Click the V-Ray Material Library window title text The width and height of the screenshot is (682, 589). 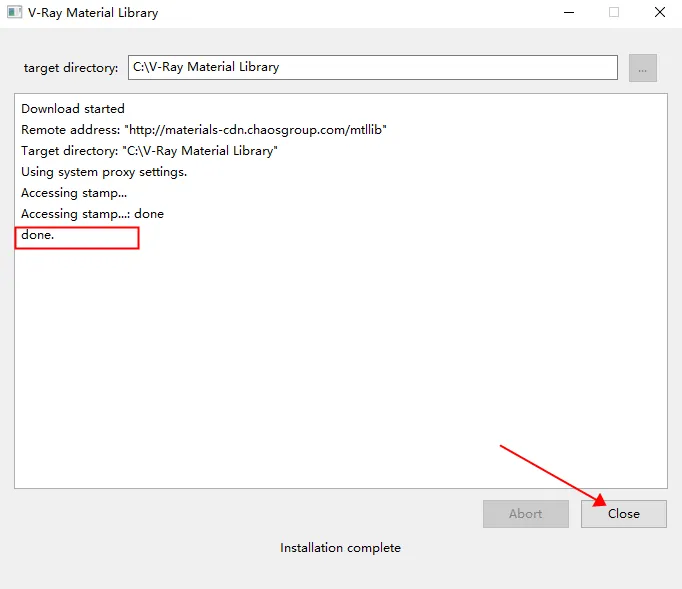point(93,13)
